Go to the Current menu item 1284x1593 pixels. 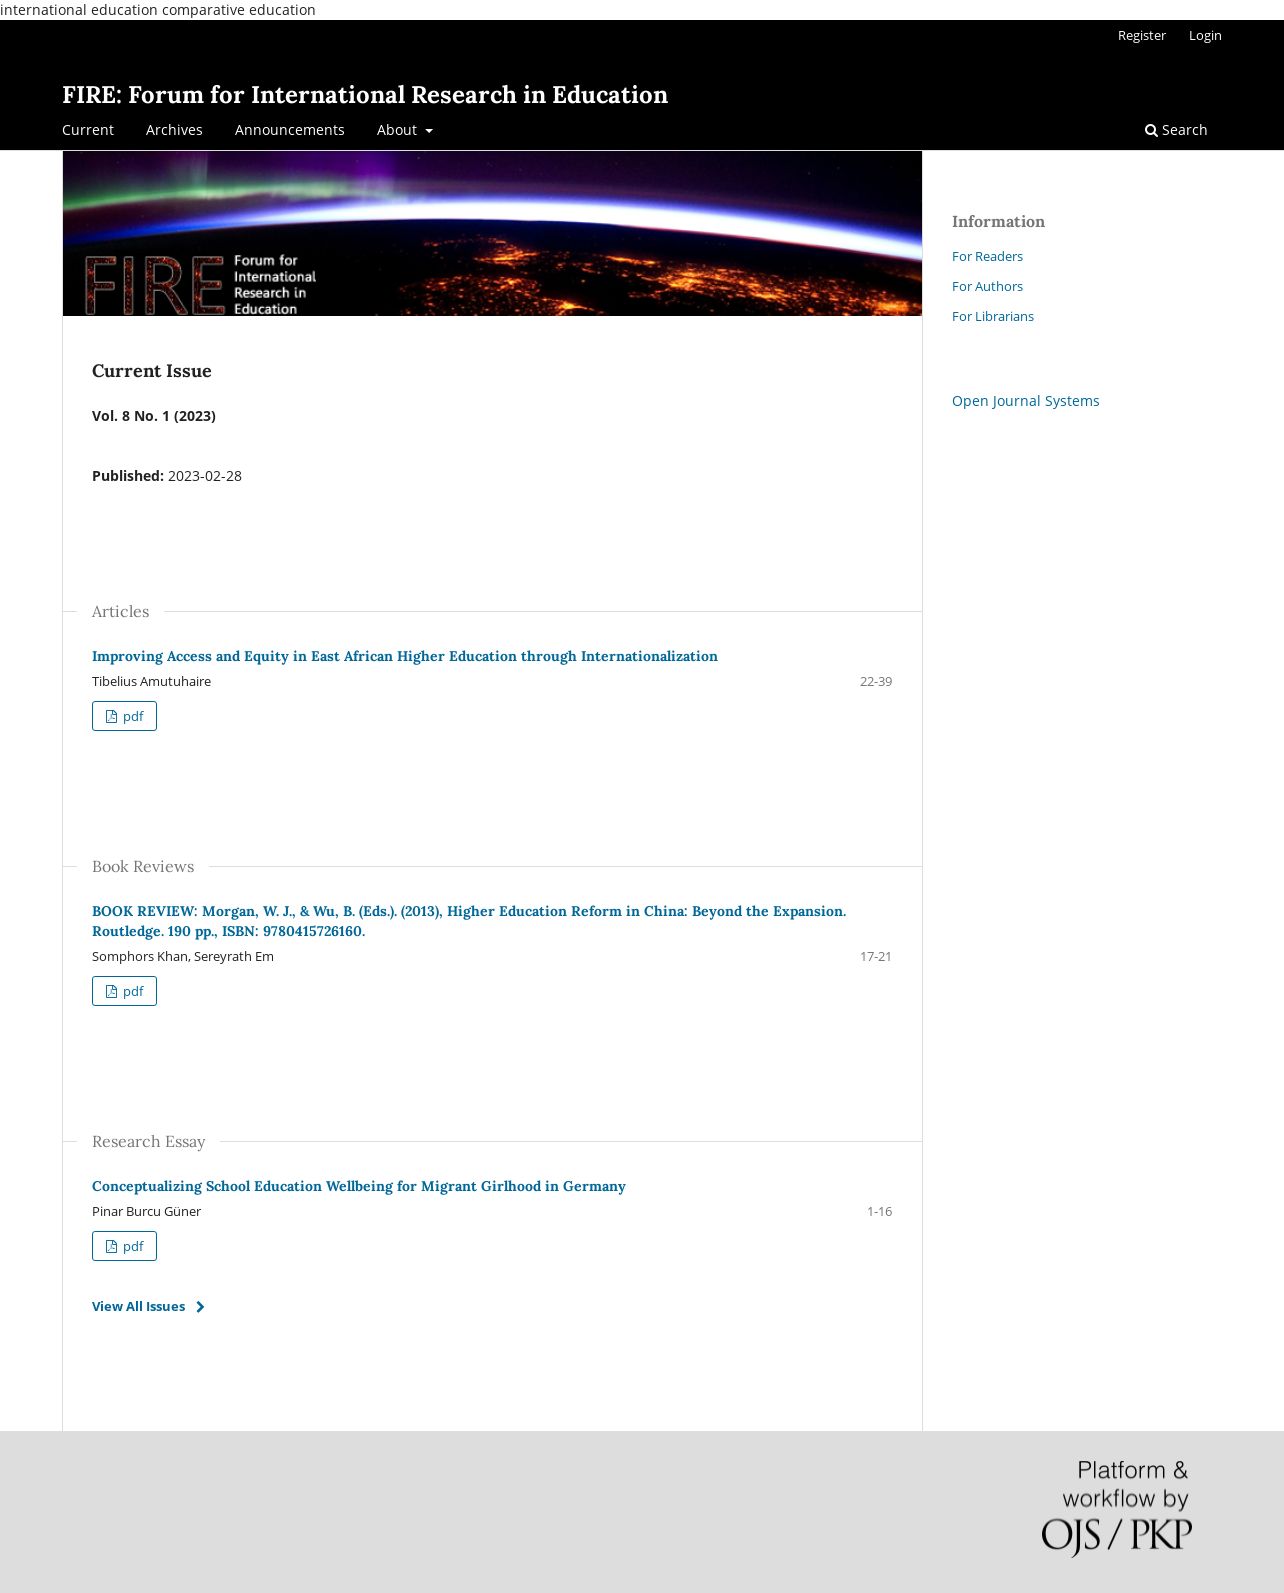pyautogui.click(x=88, y=130)
